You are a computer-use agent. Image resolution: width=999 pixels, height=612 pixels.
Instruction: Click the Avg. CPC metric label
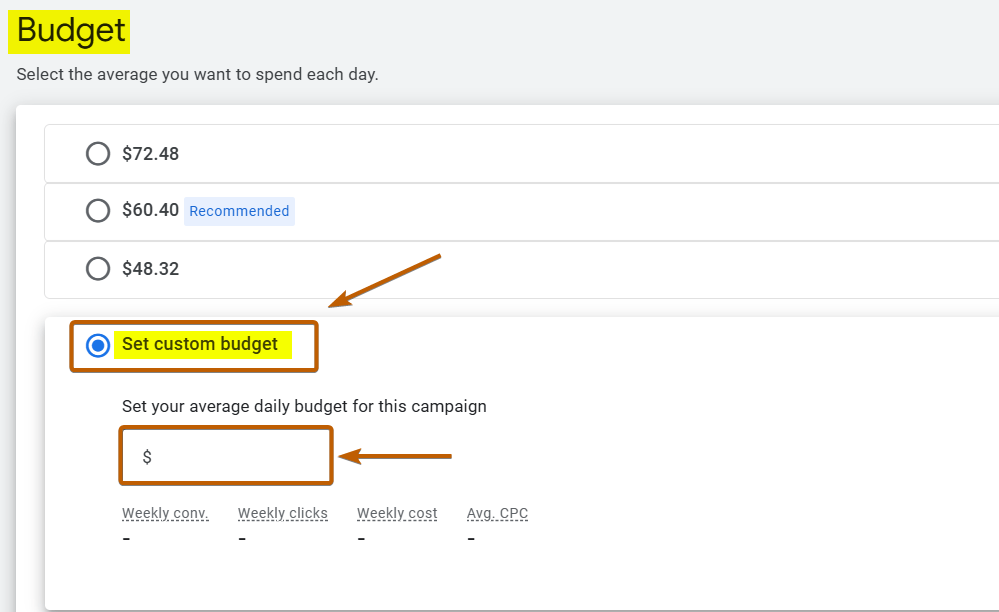[497, 513]
